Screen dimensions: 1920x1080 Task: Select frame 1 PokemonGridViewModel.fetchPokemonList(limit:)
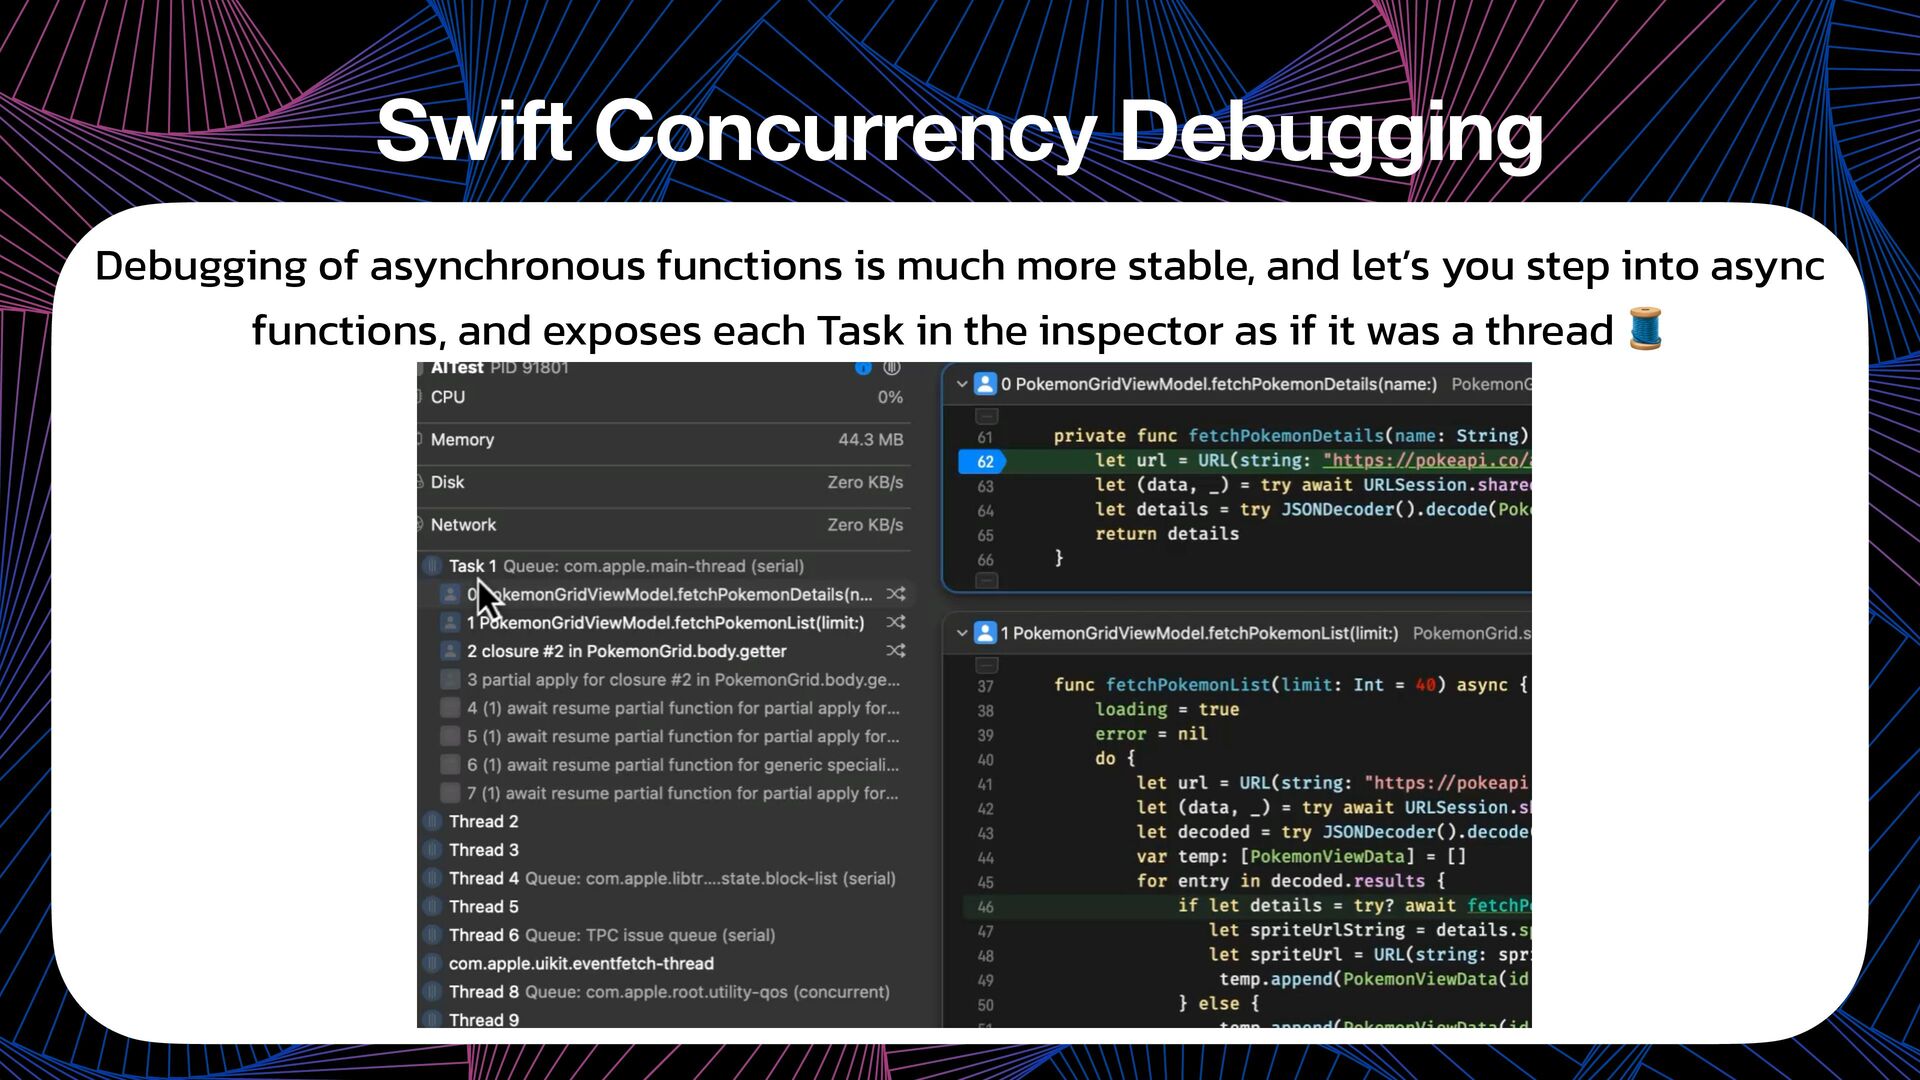point(663,623)
